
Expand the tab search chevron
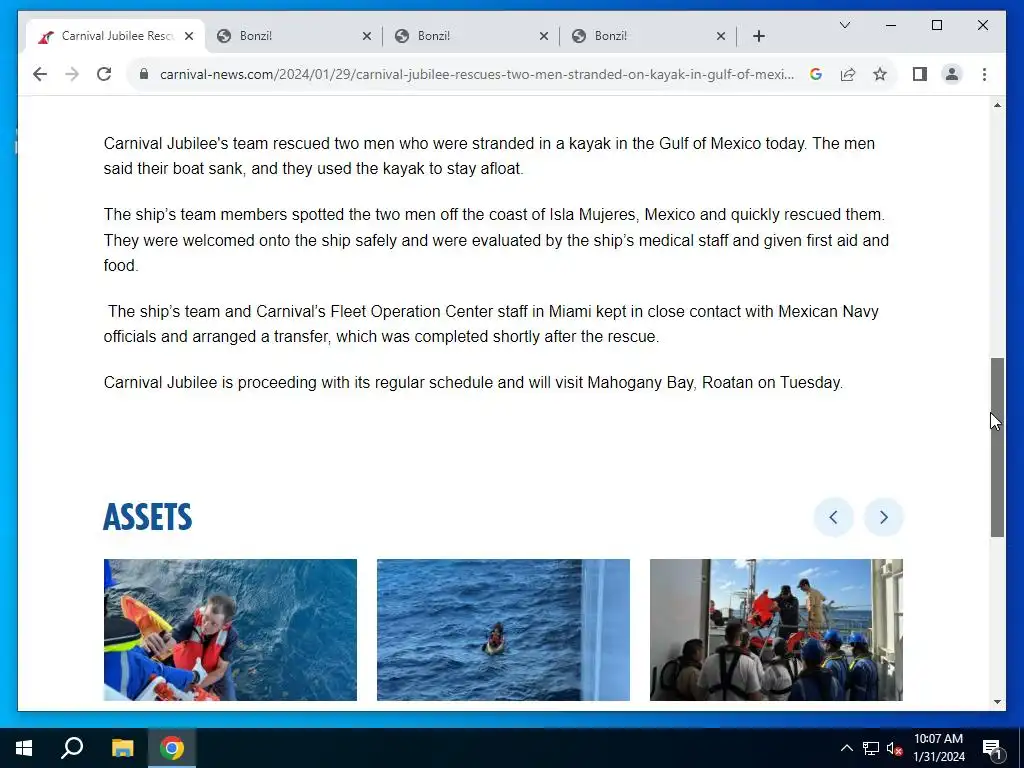coord(844,25)
